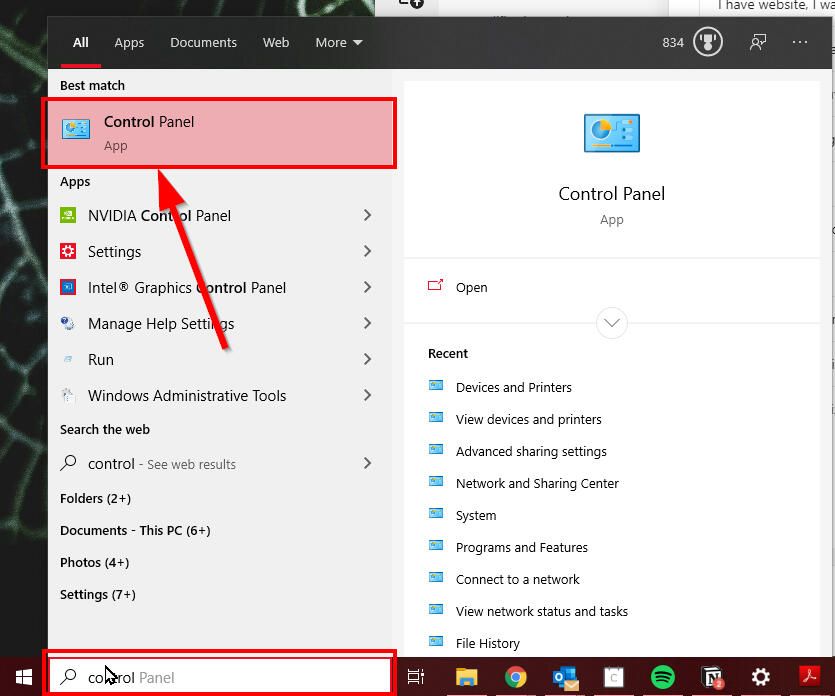Open Devices and Printers from Recent
835x696 pixels.
coord(516,387)
